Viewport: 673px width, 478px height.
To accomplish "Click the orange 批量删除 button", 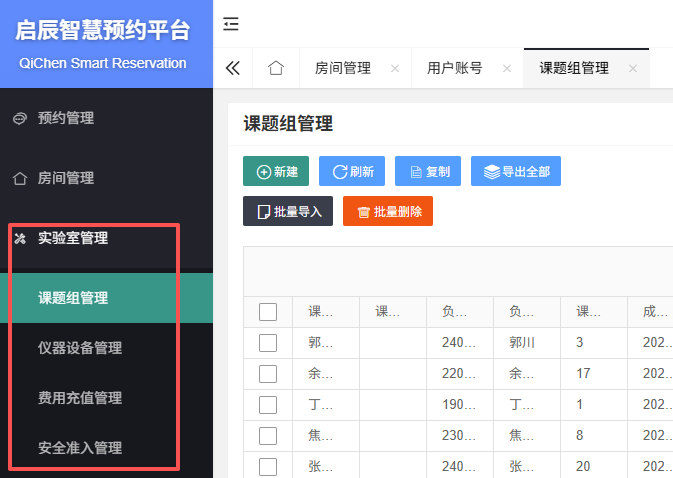I will [387, 211].
